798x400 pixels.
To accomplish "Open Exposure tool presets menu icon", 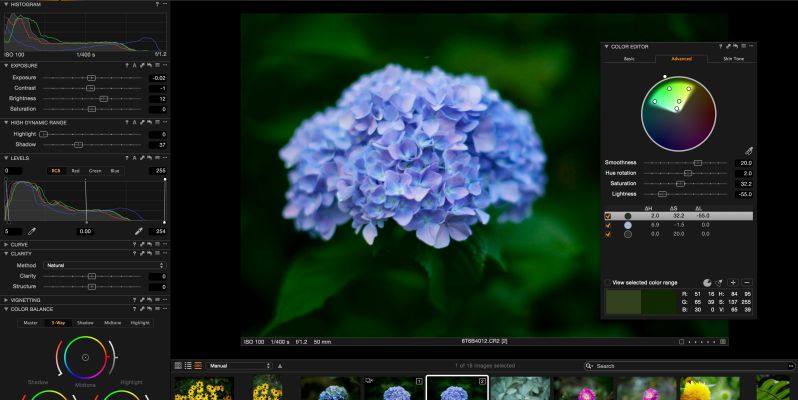I will point(157,66).
